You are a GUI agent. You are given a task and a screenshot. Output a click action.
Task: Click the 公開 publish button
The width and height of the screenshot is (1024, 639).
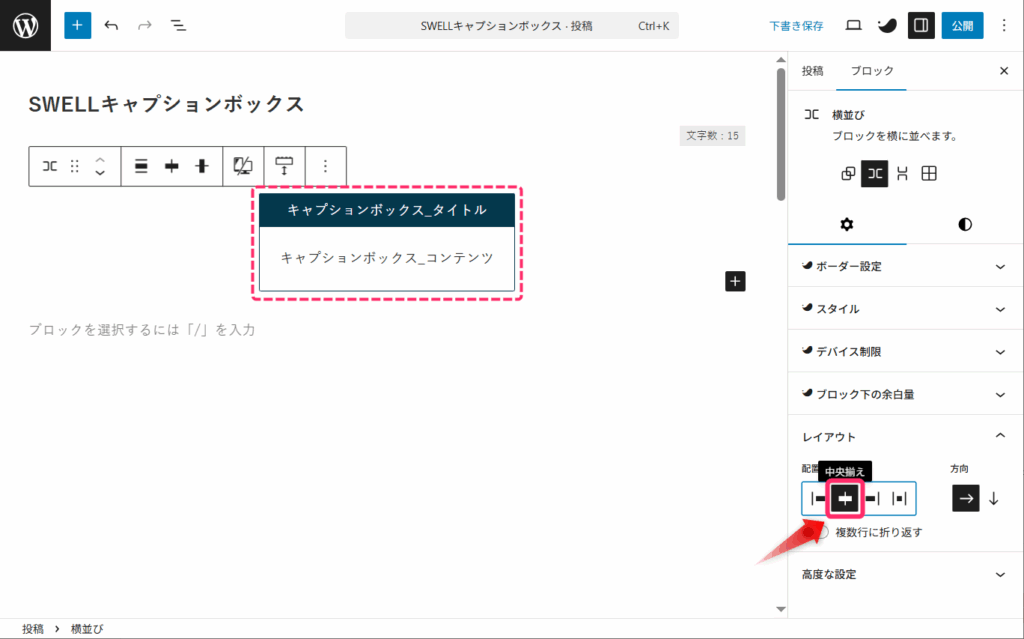962,25
